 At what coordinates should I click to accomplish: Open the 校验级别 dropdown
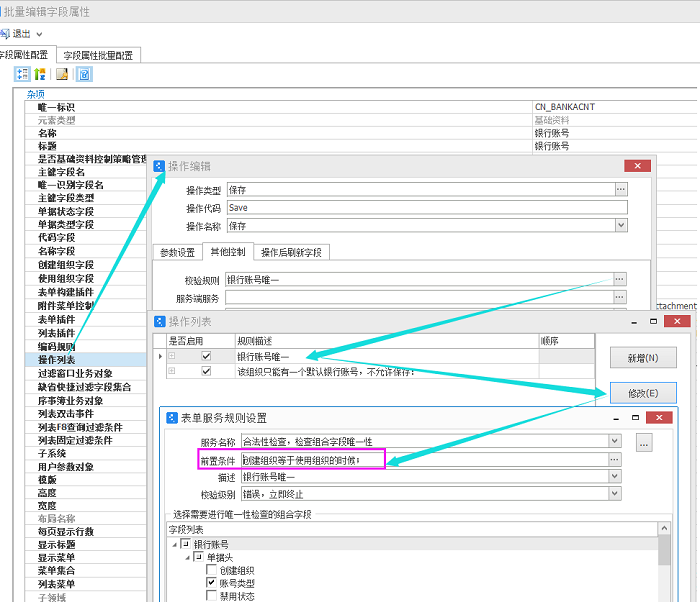click(614, 494)
